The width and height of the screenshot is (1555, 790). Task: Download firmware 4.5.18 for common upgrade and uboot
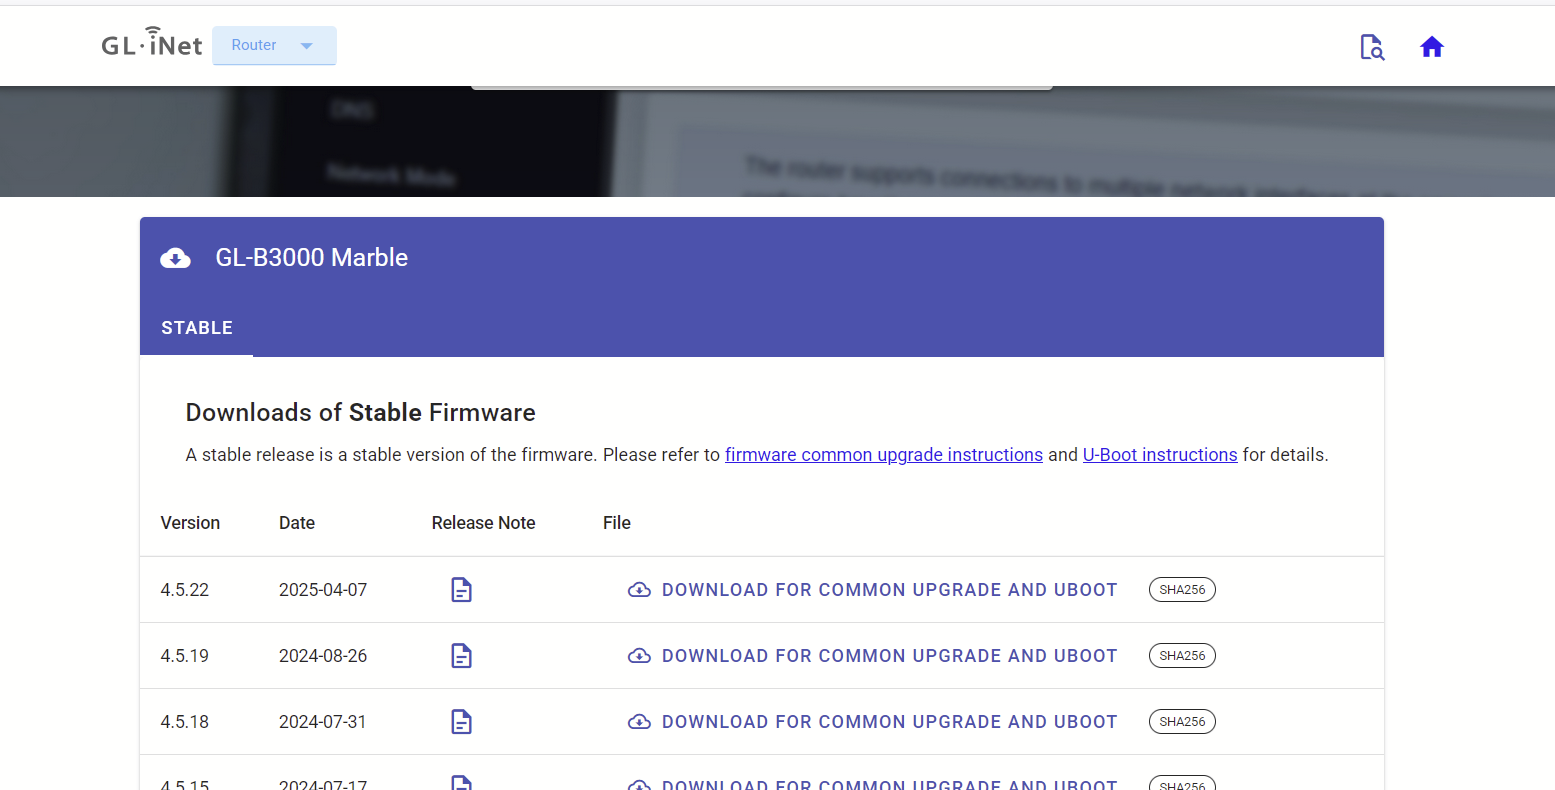872,722
